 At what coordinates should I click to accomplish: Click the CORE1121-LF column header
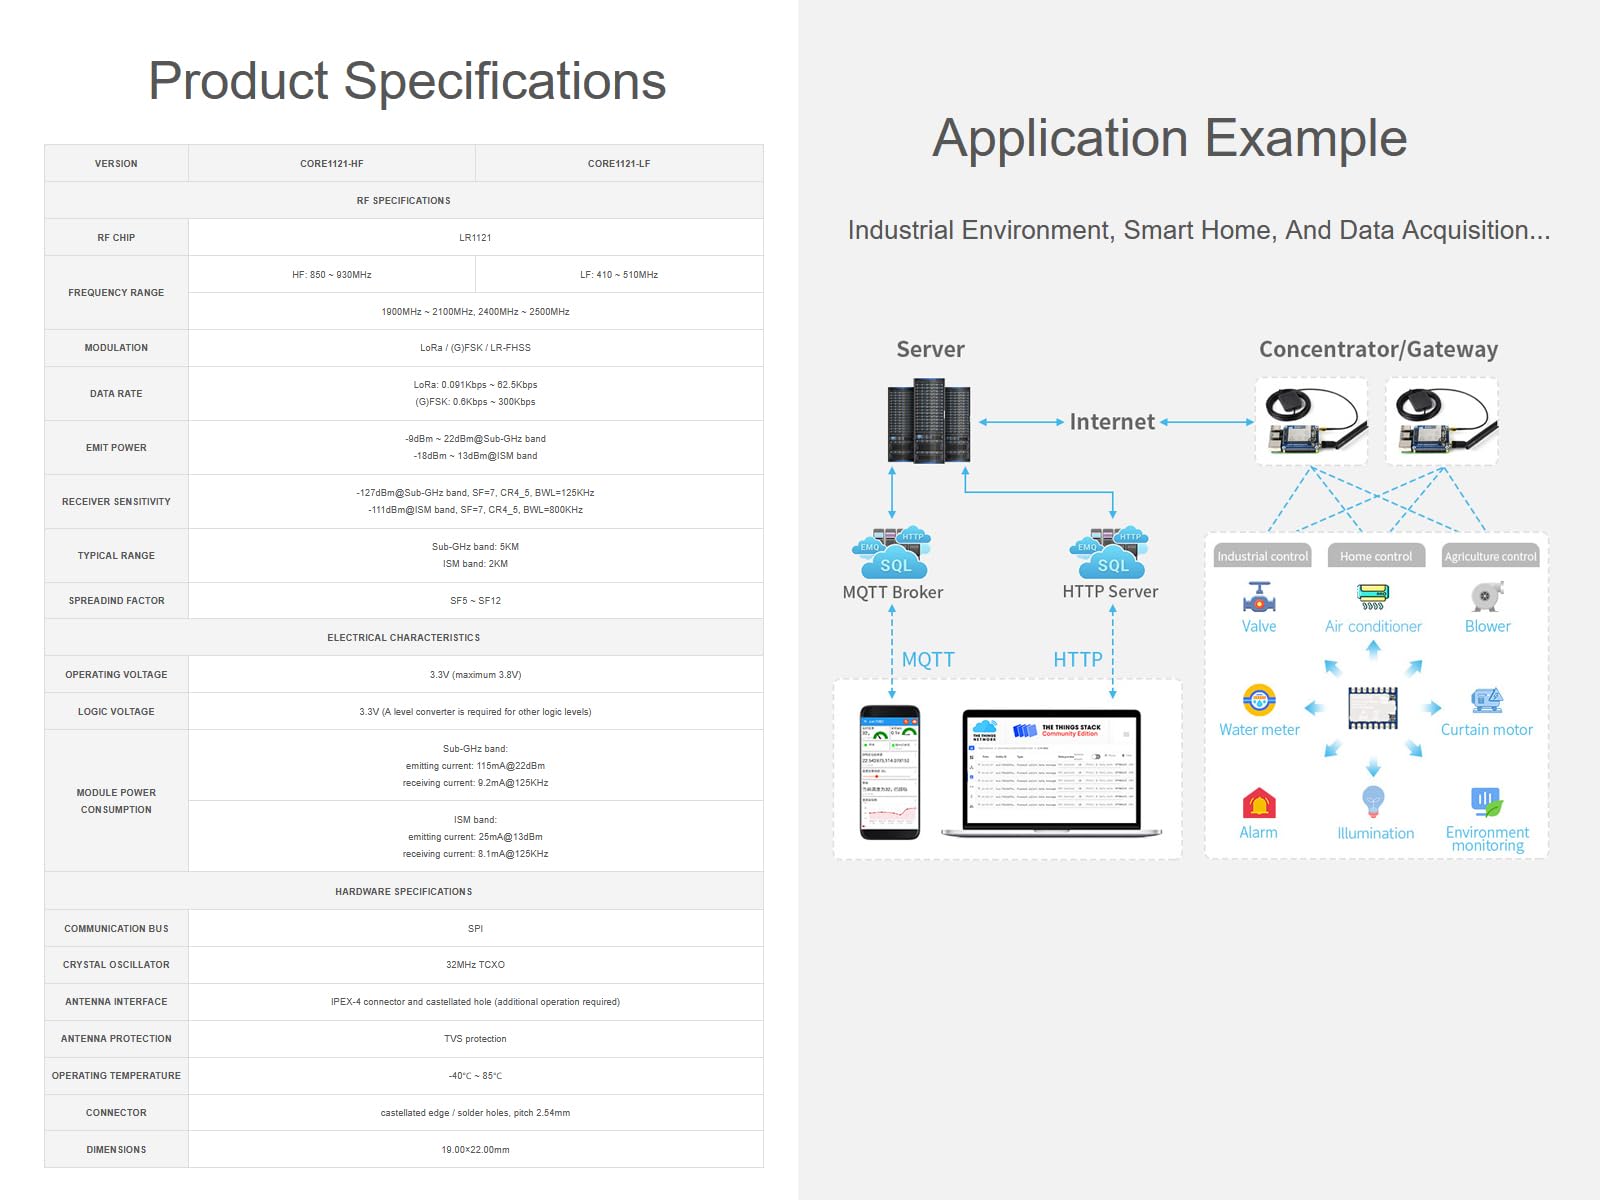tap(619, 163)
